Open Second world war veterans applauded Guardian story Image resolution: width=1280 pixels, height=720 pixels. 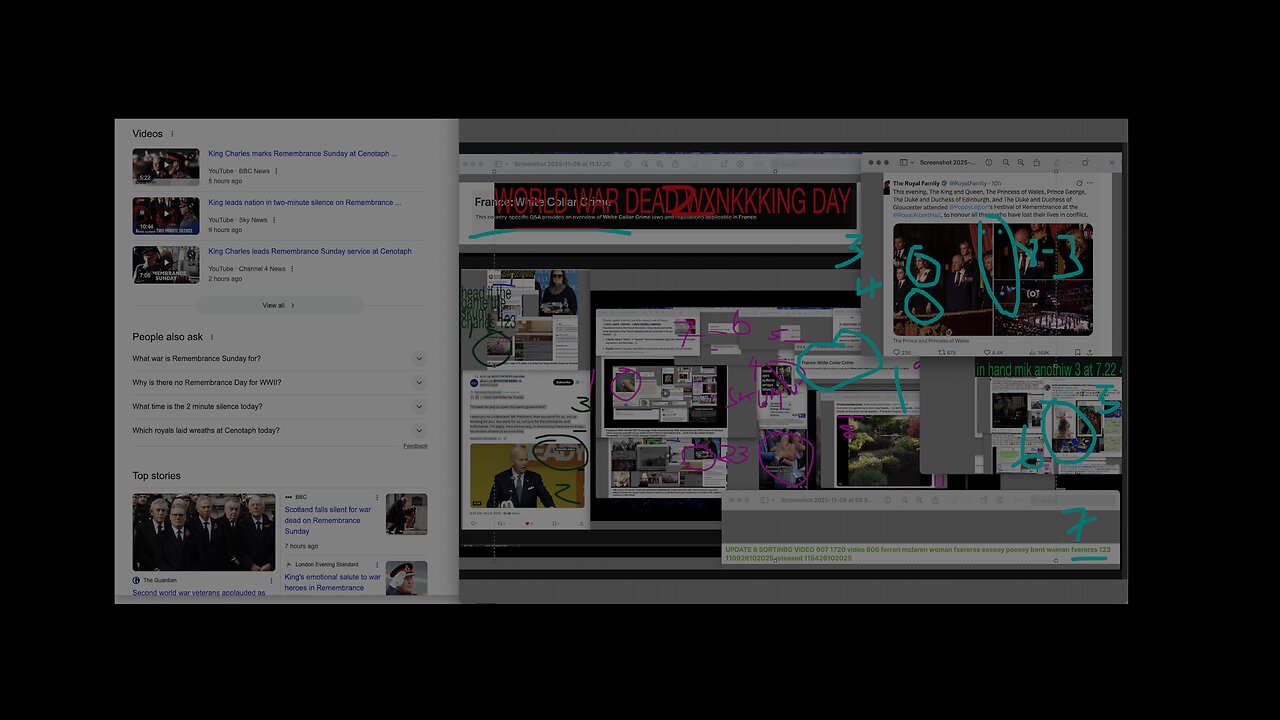pyautogui.click(x=199, y=593)
